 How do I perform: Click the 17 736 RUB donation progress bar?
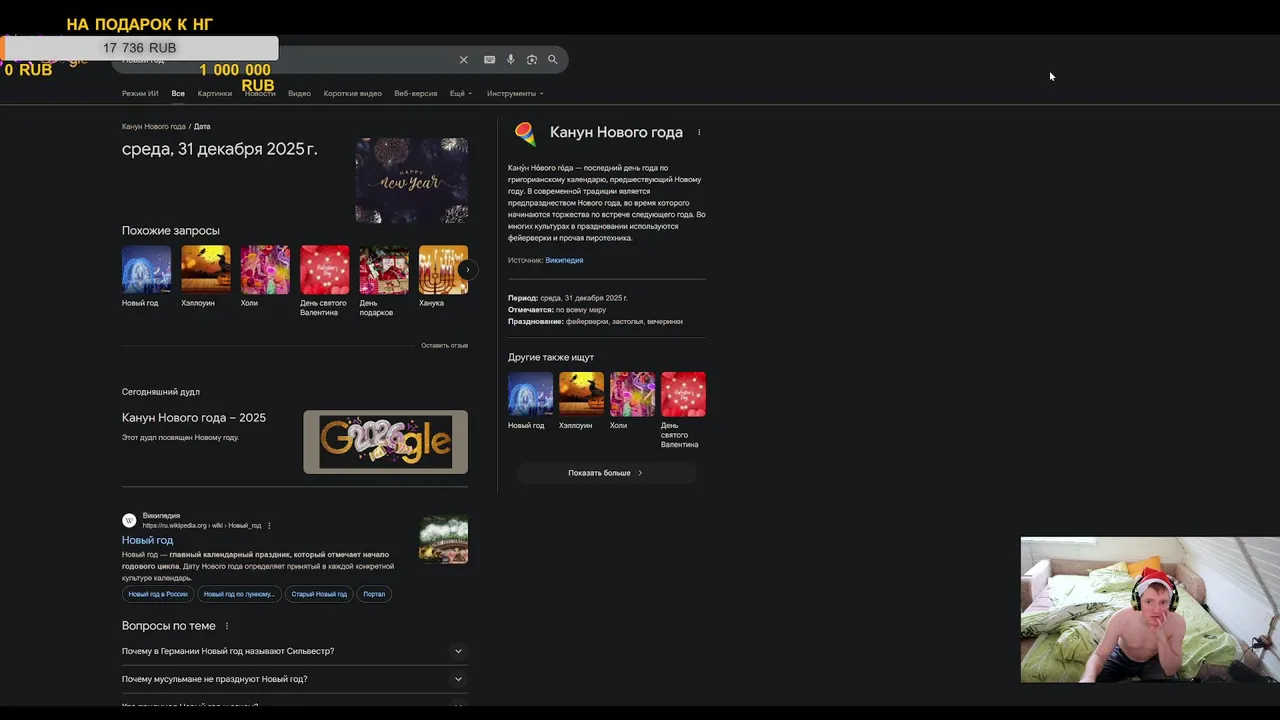(140, 48)
